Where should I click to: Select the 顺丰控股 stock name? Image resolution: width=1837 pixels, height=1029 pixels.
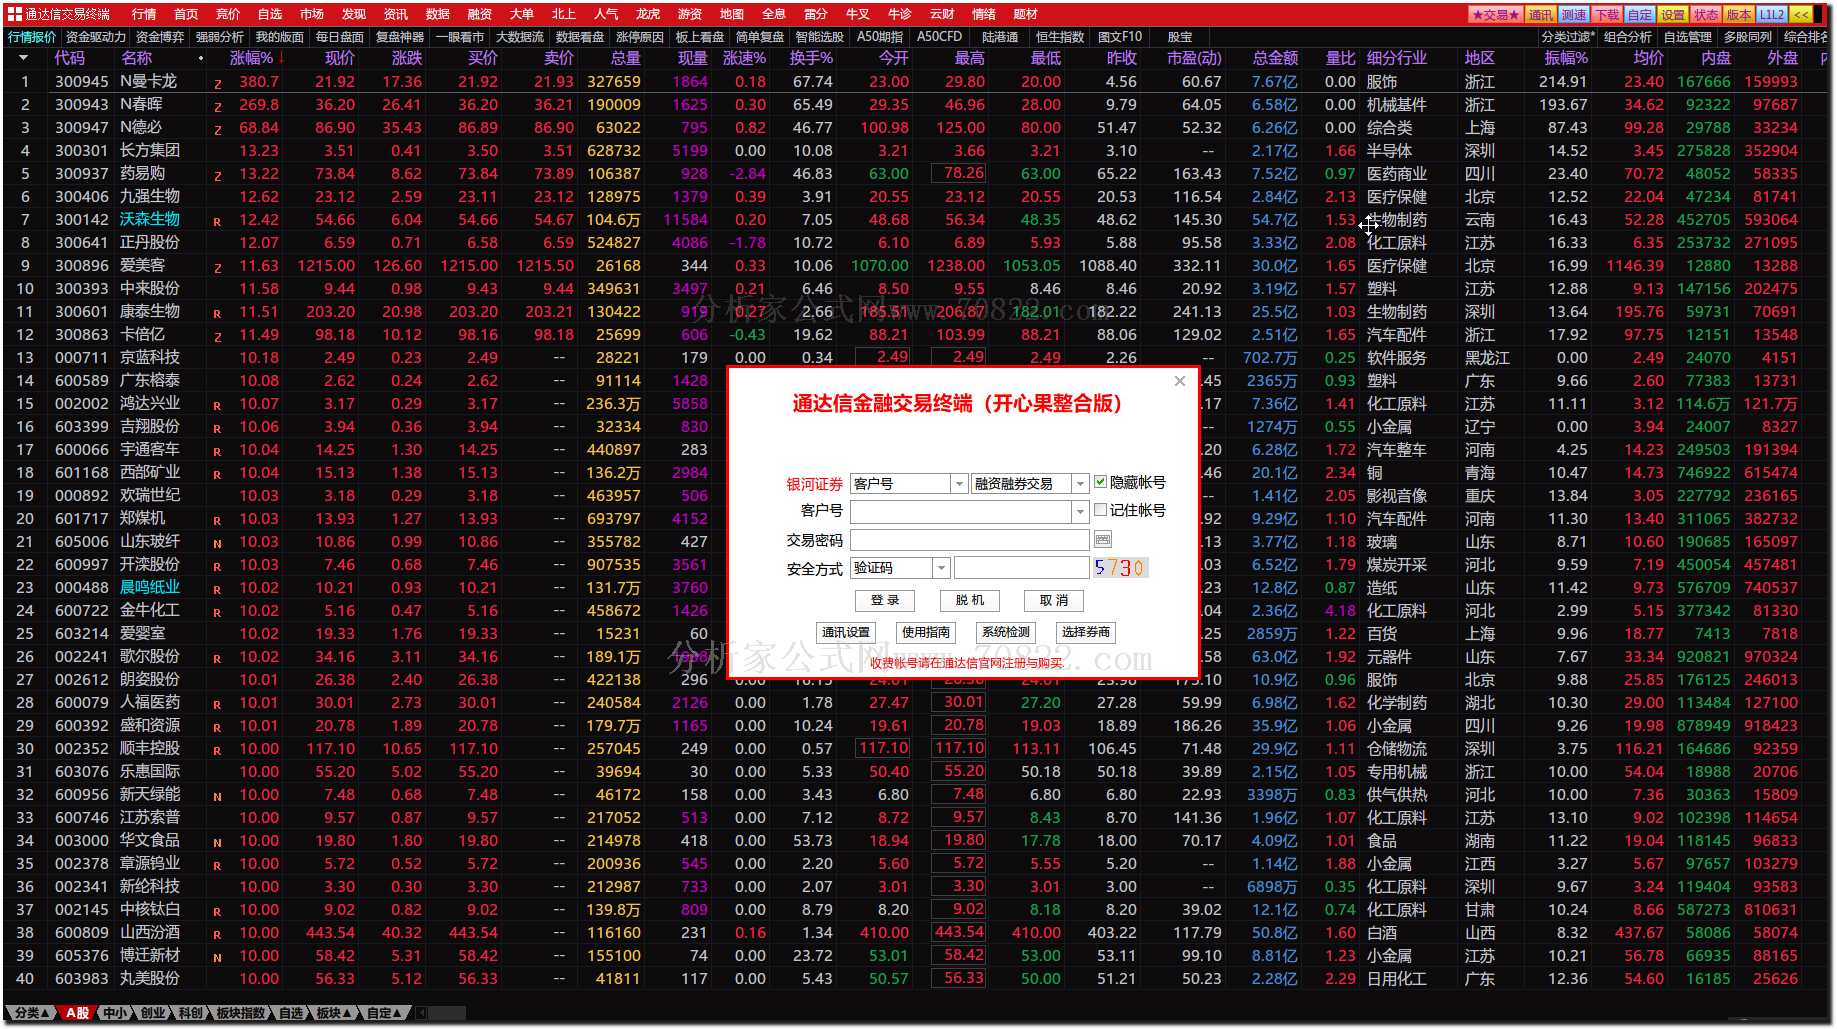point(150,749)
